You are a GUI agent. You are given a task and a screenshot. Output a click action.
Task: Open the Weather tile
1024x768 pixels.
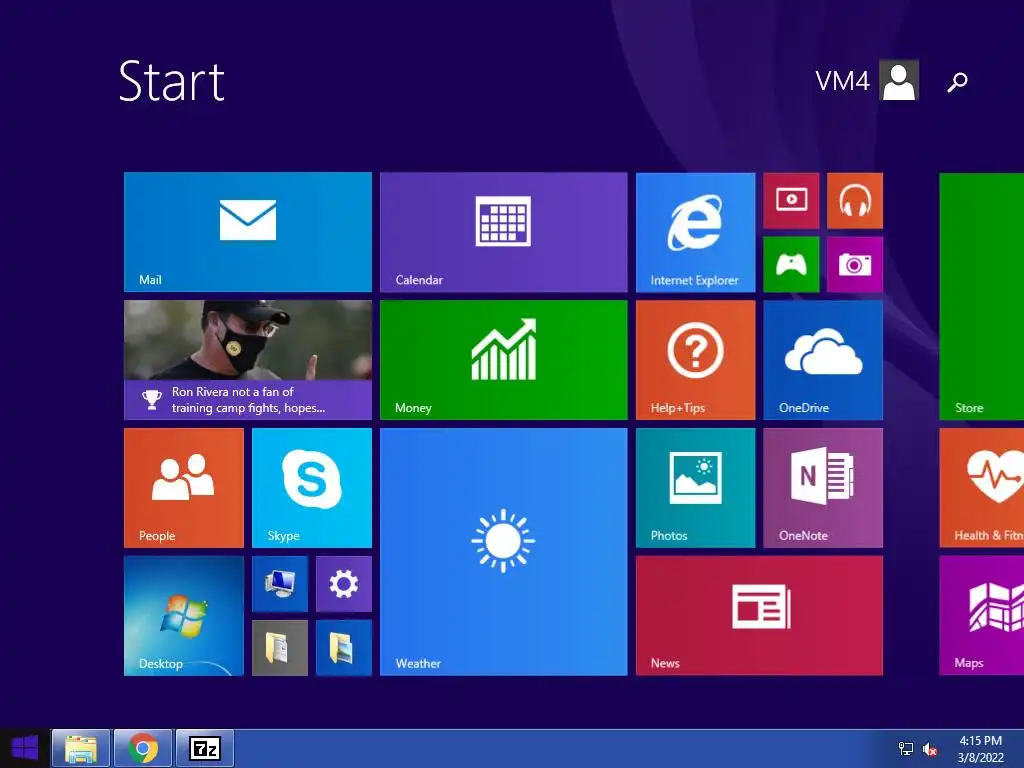[x=504, y=552]
